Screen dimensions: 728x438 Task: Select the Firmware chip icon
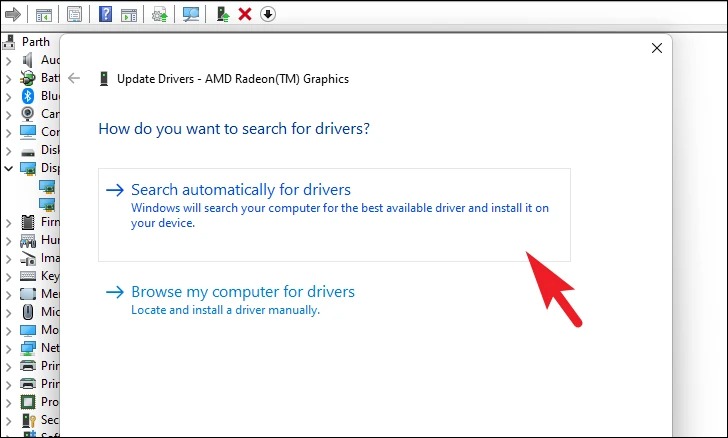(x=27, y=222)
